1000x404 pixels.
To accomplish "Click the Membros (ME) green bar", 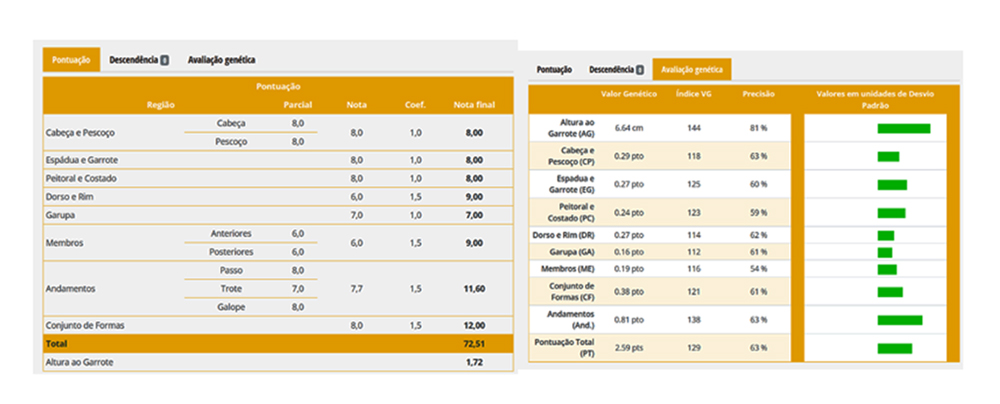I will [887, 270].
